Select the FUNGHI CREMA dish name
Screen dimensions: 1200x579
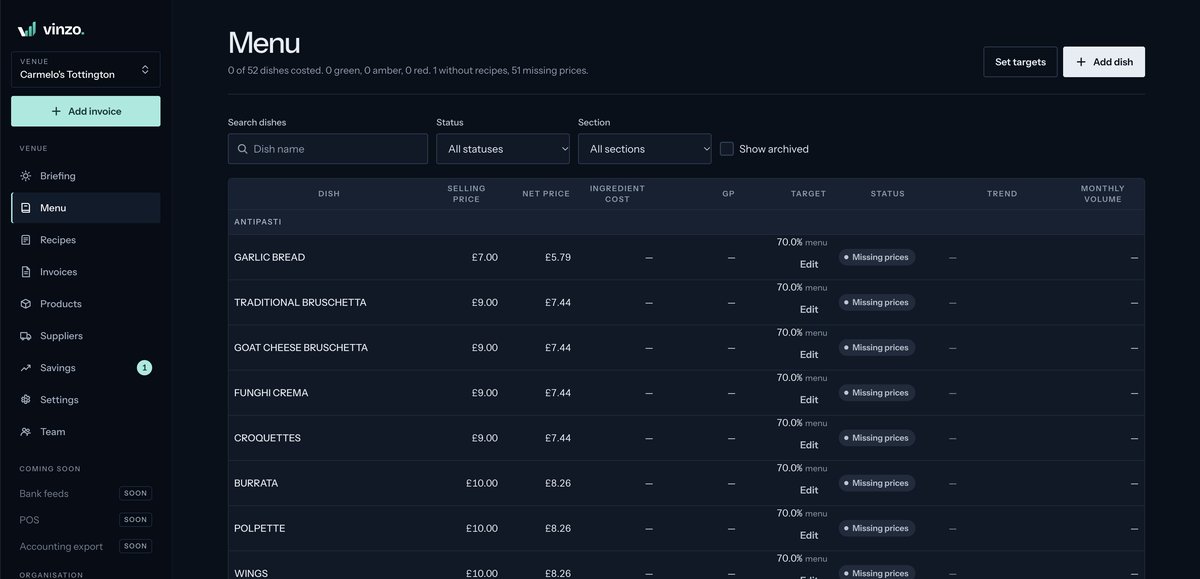(271, 393)
